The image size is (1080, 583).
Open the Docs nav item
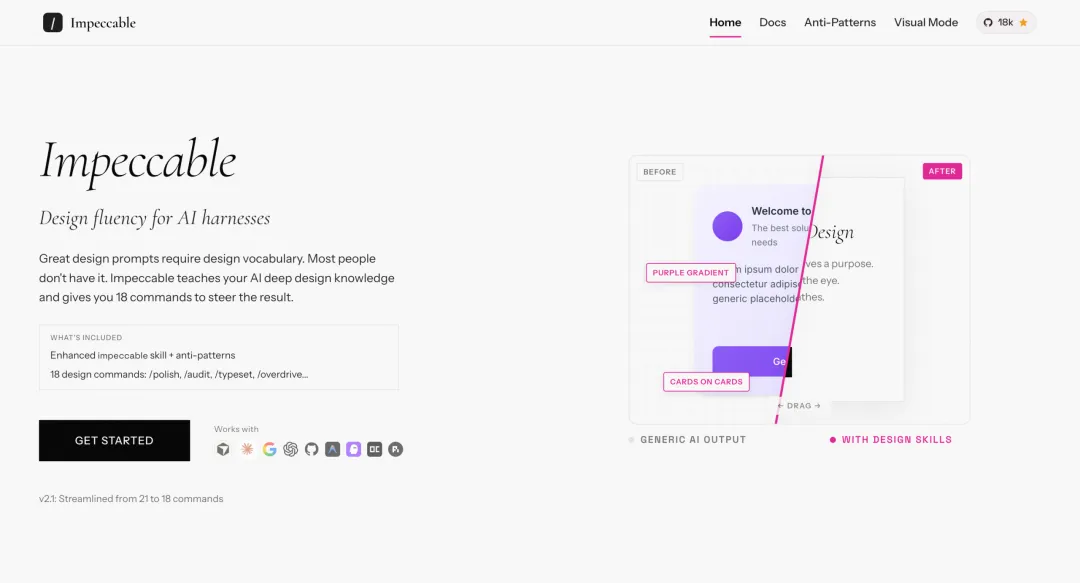pyautogui.click(x=772, y=23)
